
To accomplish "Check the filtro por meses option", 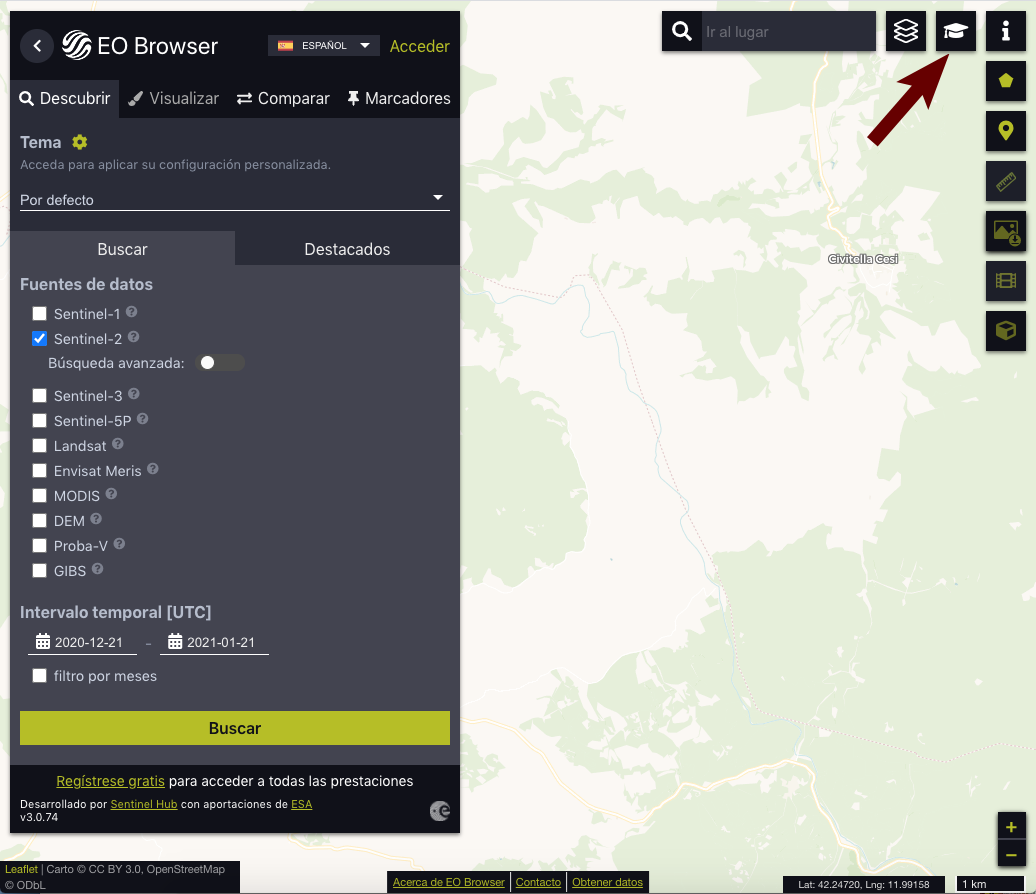I will (40, 676).
